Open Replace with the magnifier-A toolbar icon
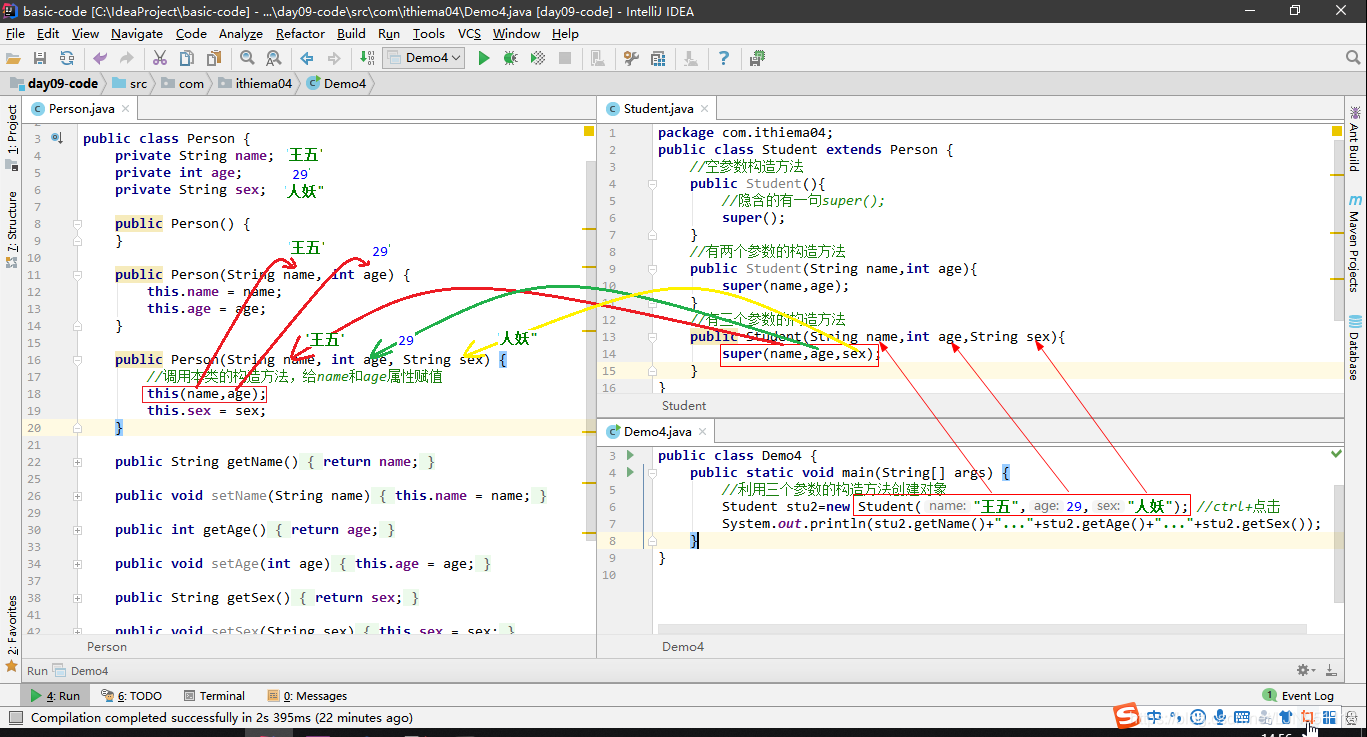The height and width of the screenshot is (737, 1367). click(273, 58)
